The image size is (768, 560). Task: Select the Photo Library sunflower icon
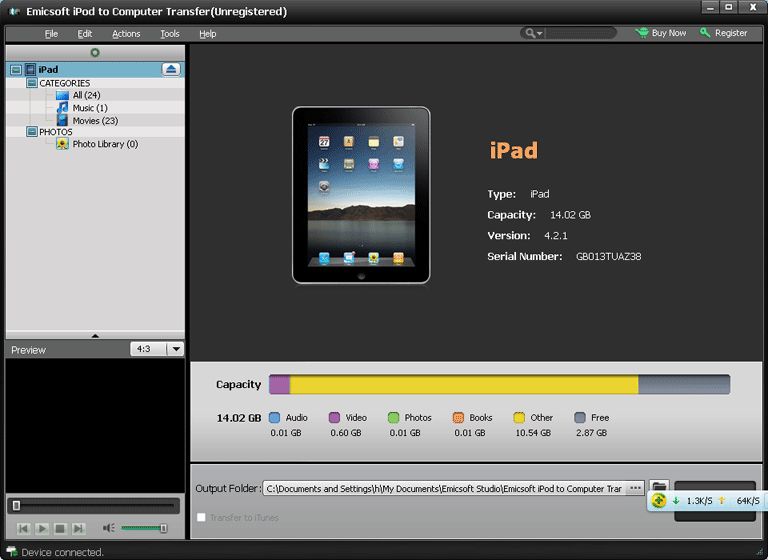click(x=62, y=144)
